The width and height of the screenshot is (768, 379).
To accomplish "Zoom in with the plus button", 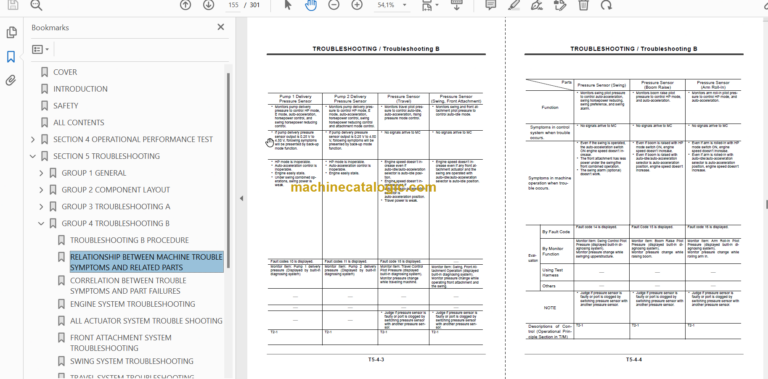I will (x=357, y=5).
